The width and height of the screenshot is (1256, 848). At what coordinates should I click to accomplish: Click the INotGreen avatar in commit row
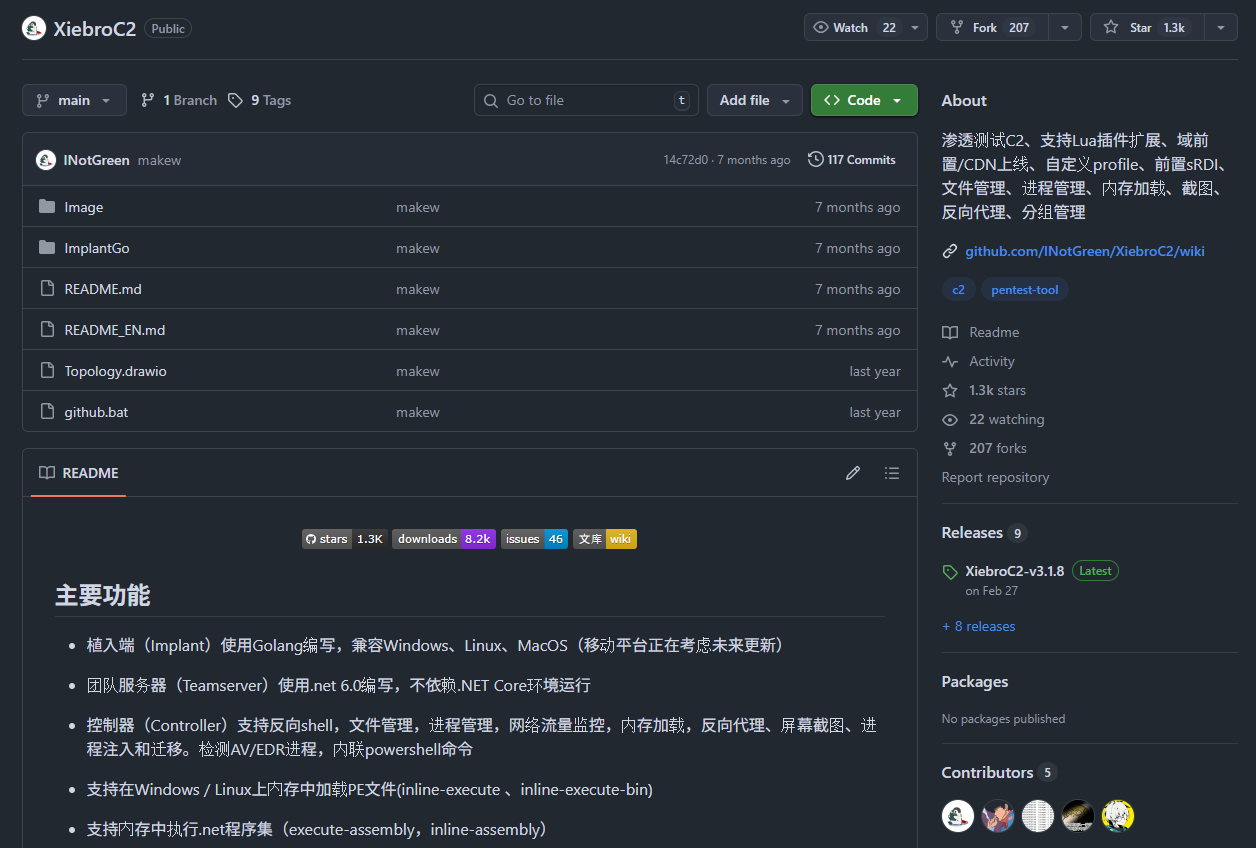(x=46, y=160)
